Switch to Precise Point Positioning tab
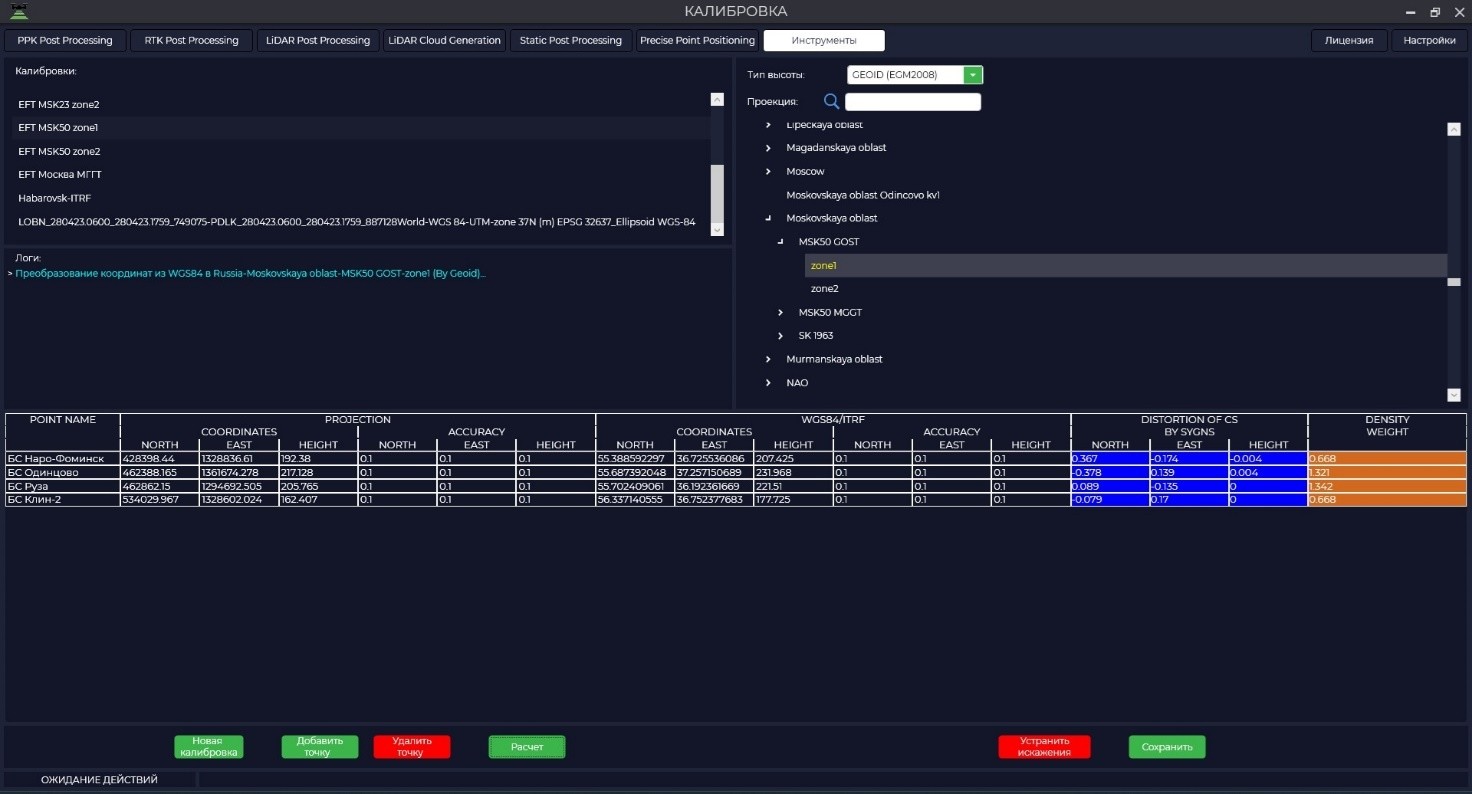The height and width of the screenshot is (794, 1472). pos(698,40)
